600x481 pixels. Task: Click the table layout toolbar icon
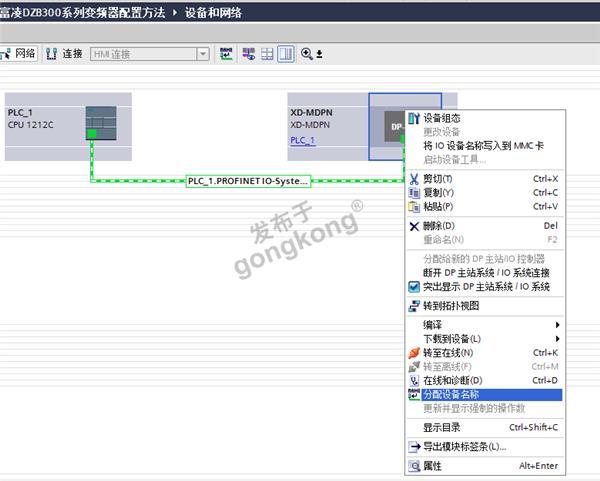point(267,54)
